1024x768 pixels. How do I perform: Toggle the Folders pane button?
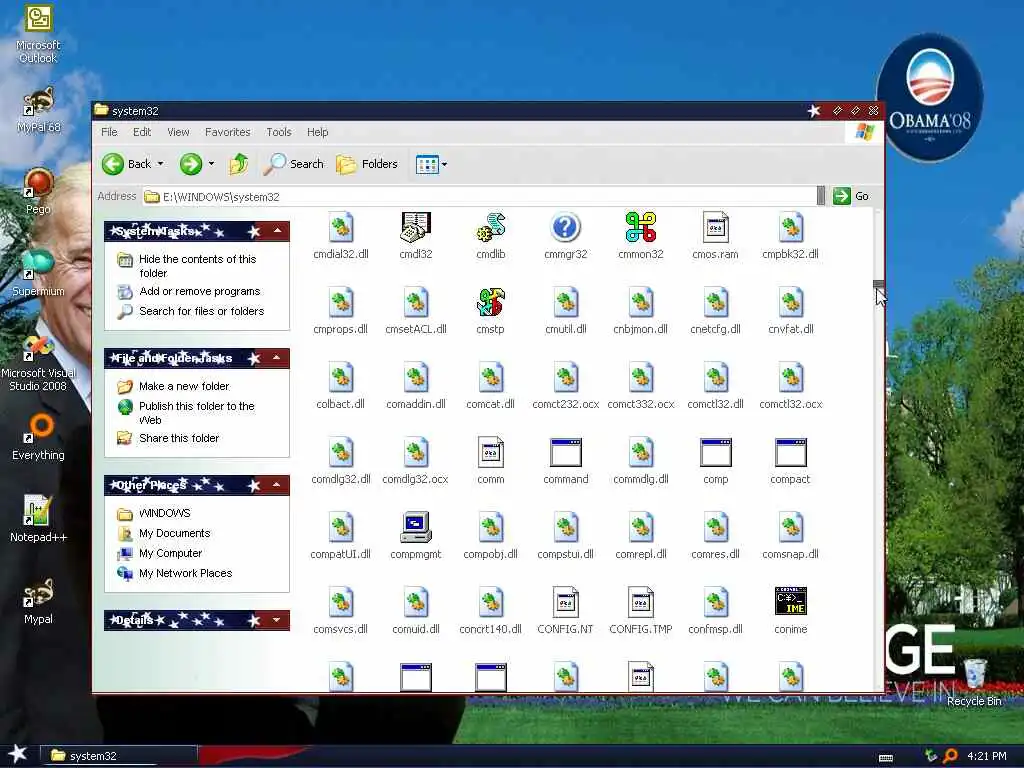click(x=367, y=164)
